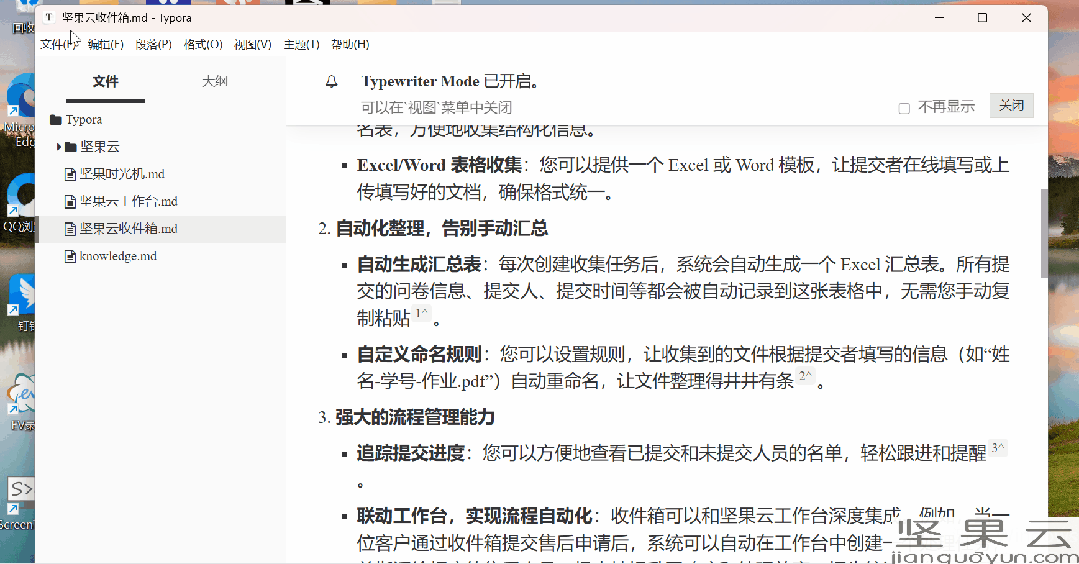Open the 帮助(H) menu
The image size is (1079, 564).
coord(350,45)
